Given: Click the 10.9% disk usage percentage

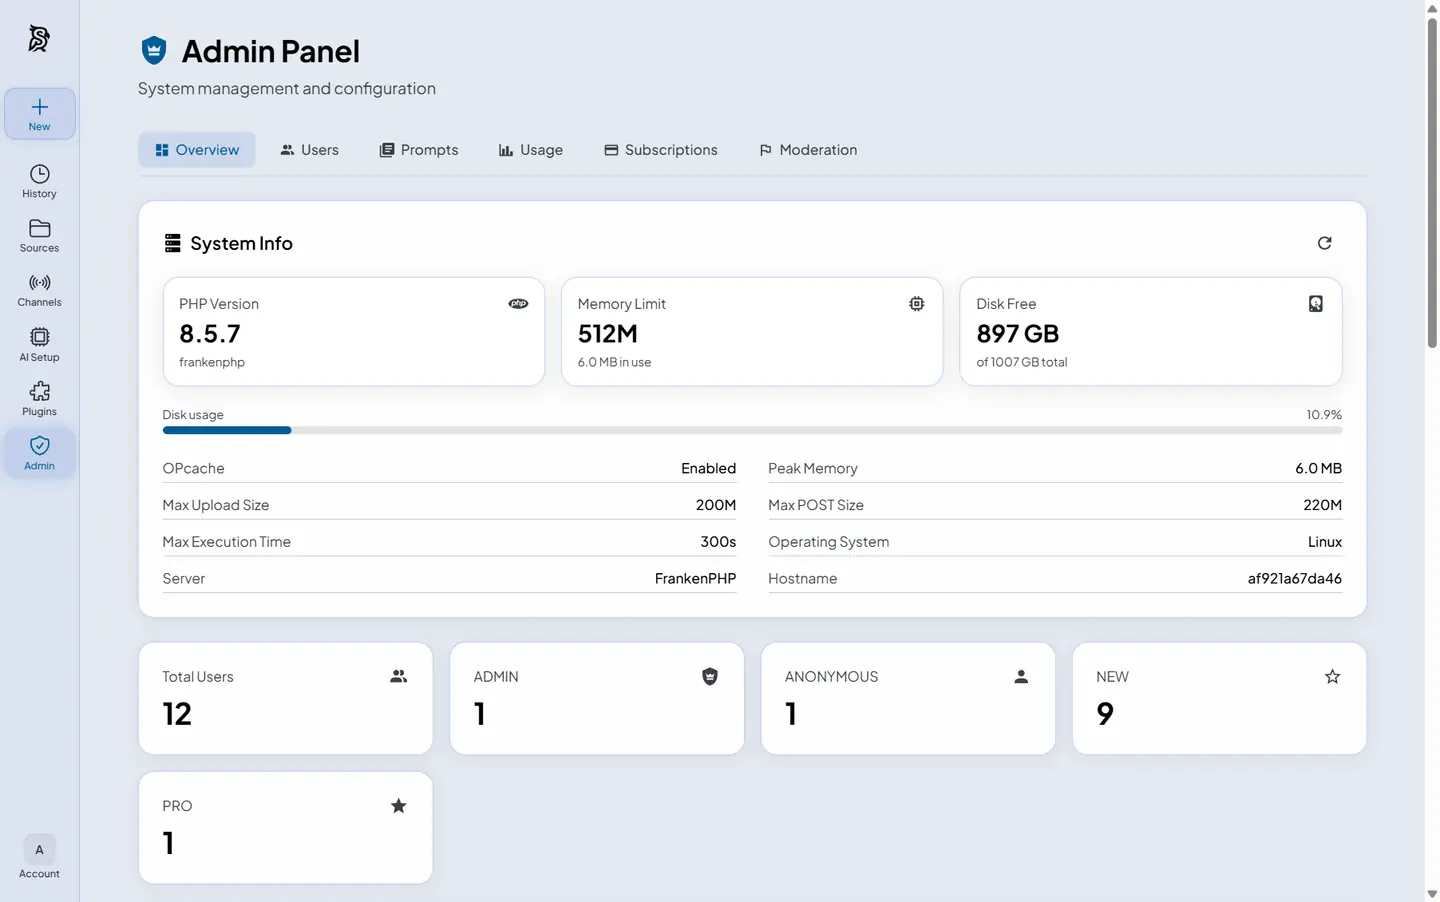Looking at the screenshot, I should 1324,415.
